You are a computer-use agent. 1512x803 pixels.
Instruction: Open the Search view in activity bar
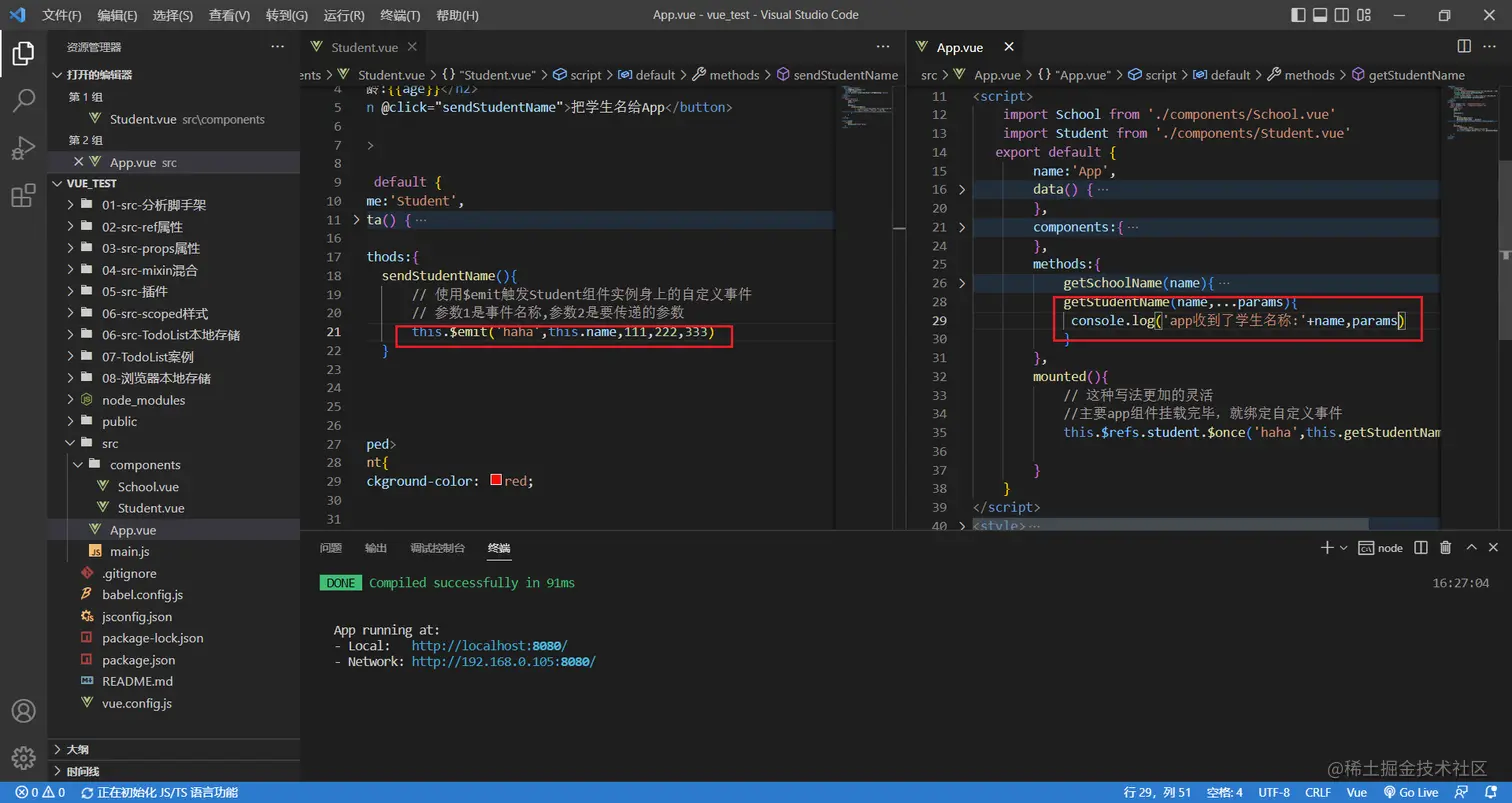pyautogui.click(x=23, y=100)
